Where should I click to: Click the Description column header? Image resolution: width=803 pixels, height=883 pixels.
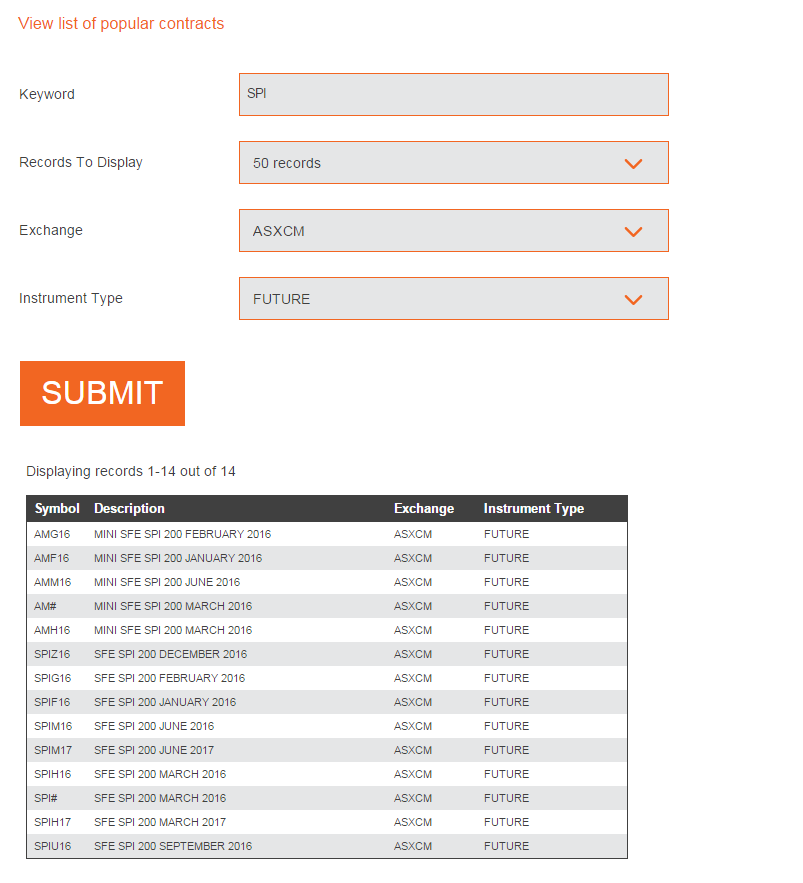(129, 509)
